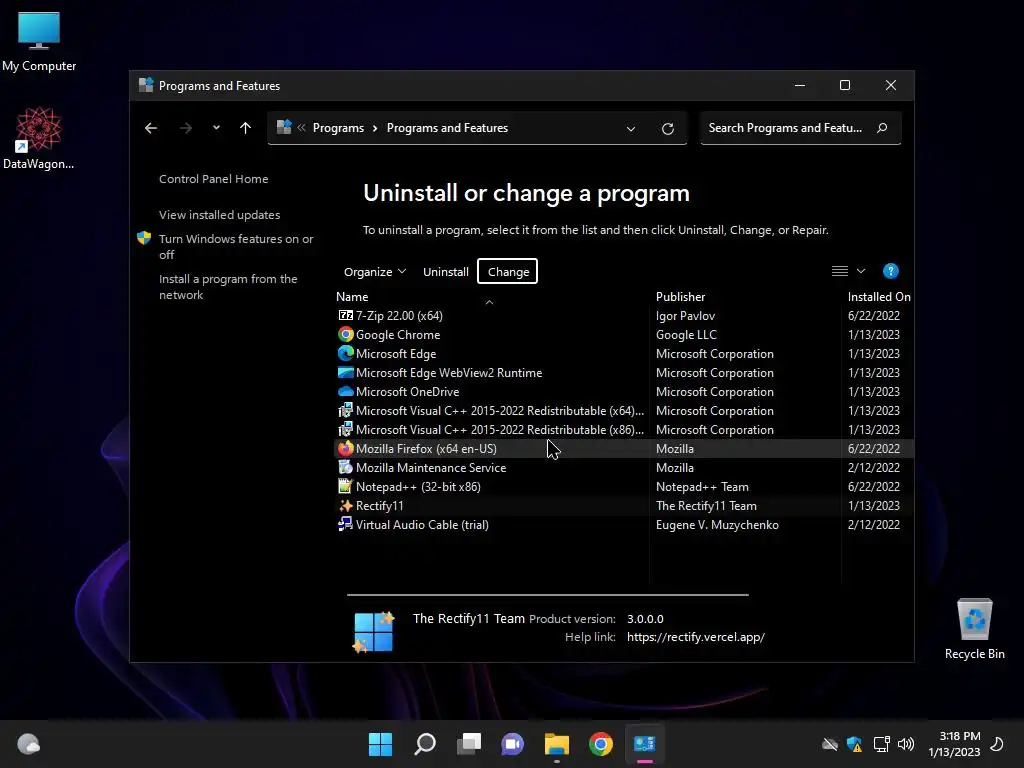Click the Control Panel taskbar icon
Screen dimensions: 1024x768
[645, 744]
